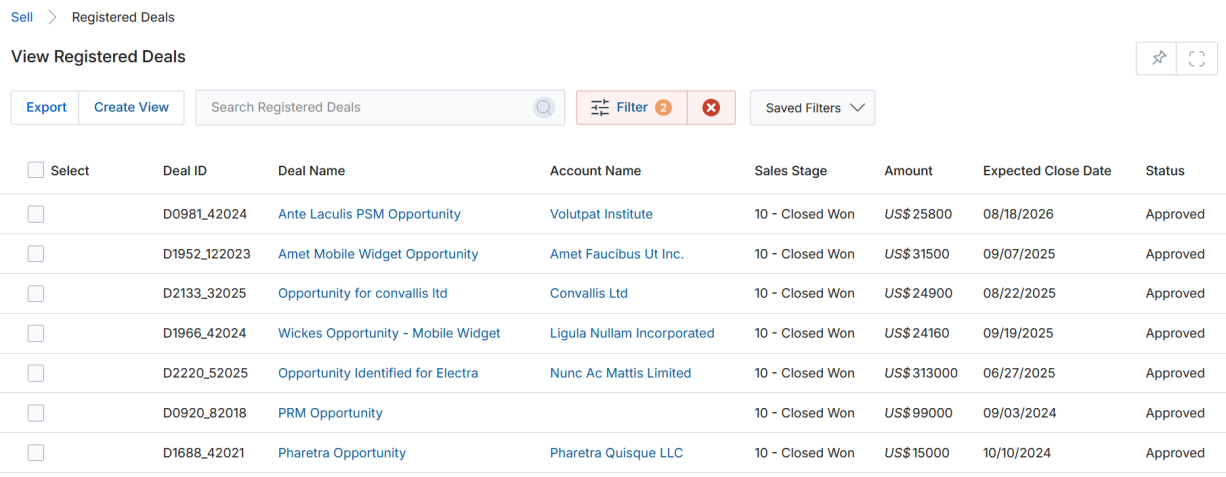The height and width of the screenshot is (477, 1226).
Task: Click amount US$ 25800
Action: pyautogui.click(x=918, y=214)
